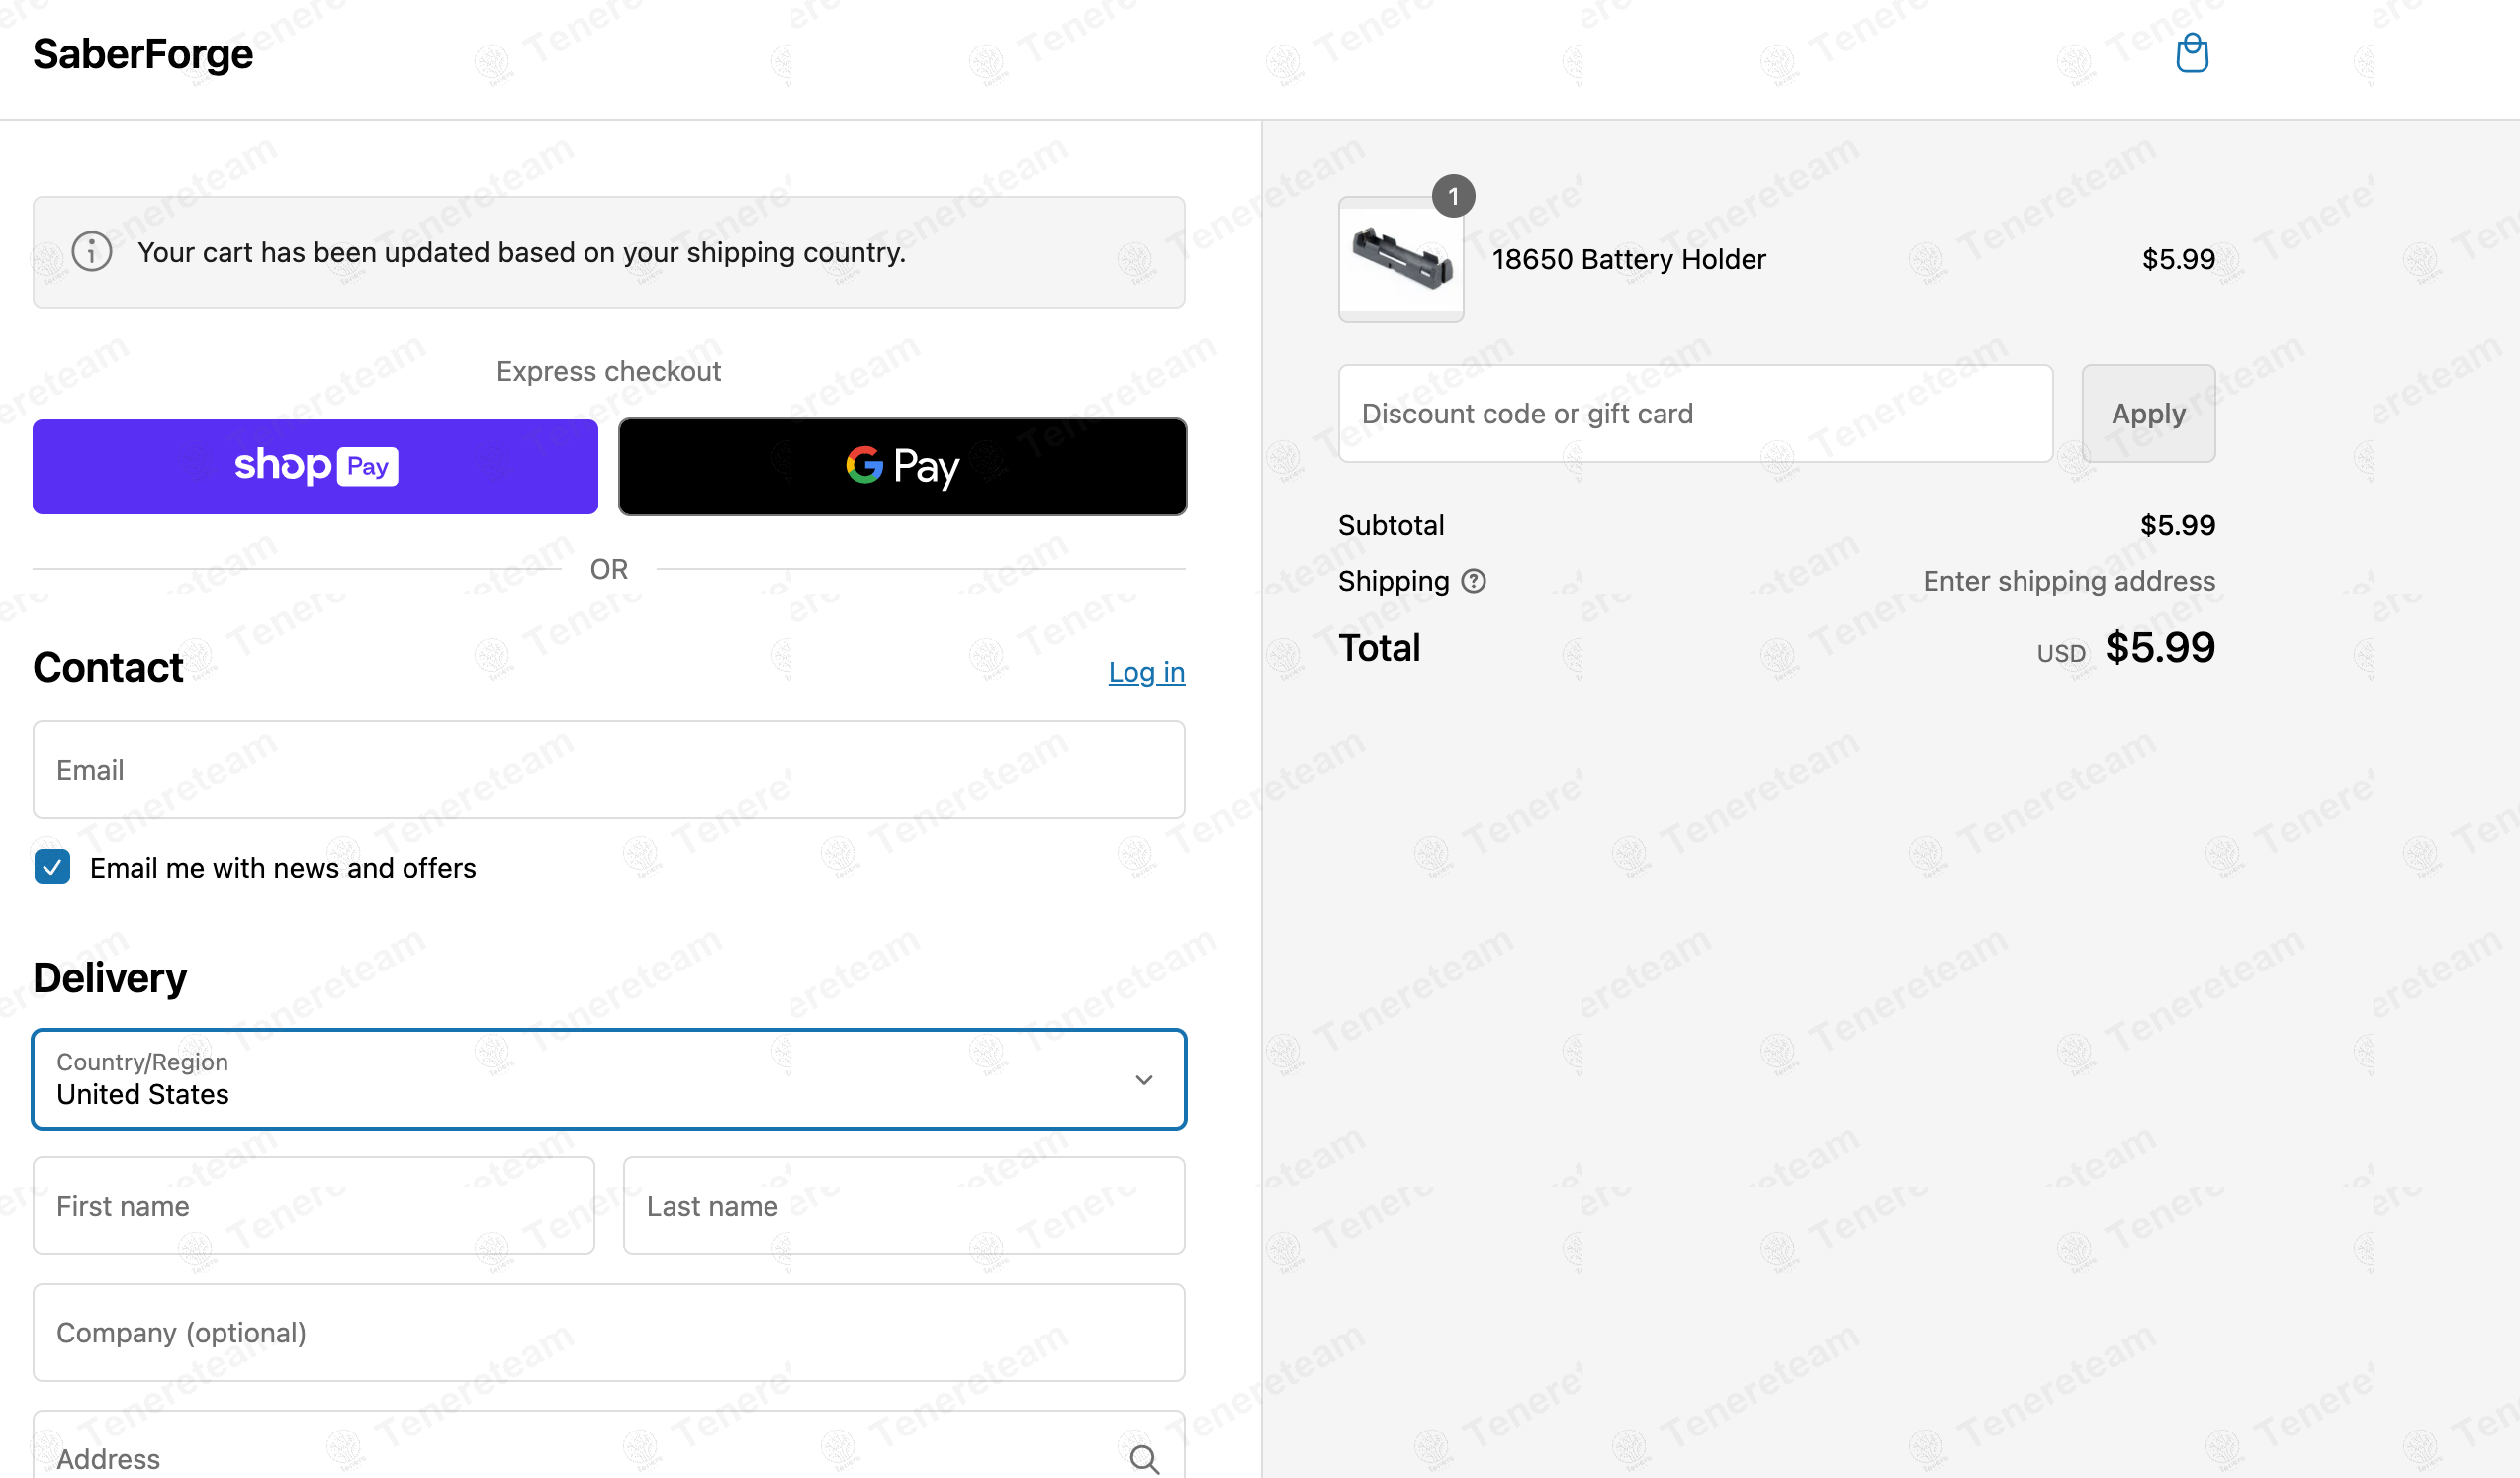This screenshot has height=1478, width=2520.
Task: Click the shipping help question icon
Action: [x=1473, y=581]
